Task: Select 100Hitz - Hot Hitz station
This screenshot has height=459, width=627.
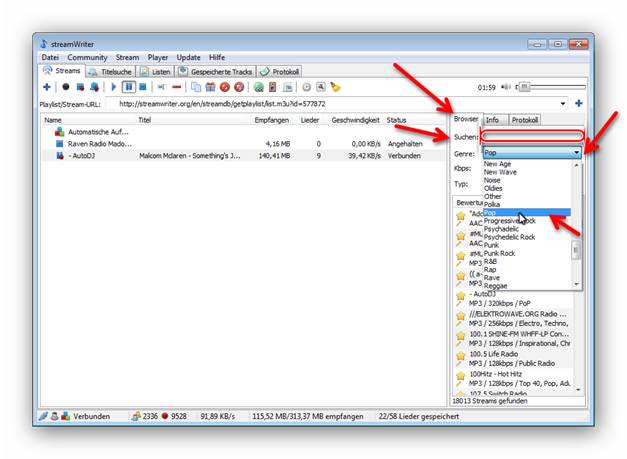Action: tap(515, 379)
